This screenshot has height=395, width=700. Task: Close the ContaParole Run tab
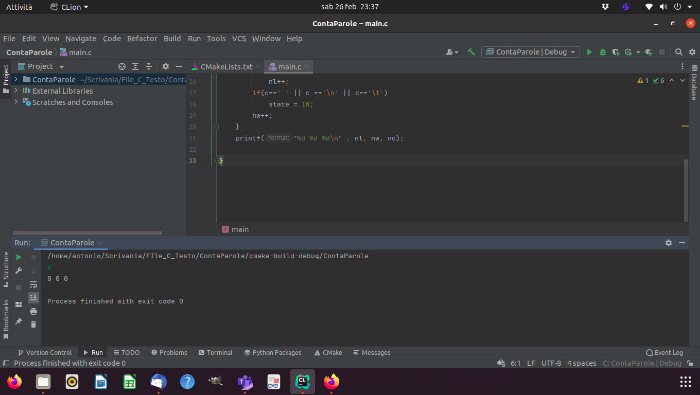[x=100, y=243]
